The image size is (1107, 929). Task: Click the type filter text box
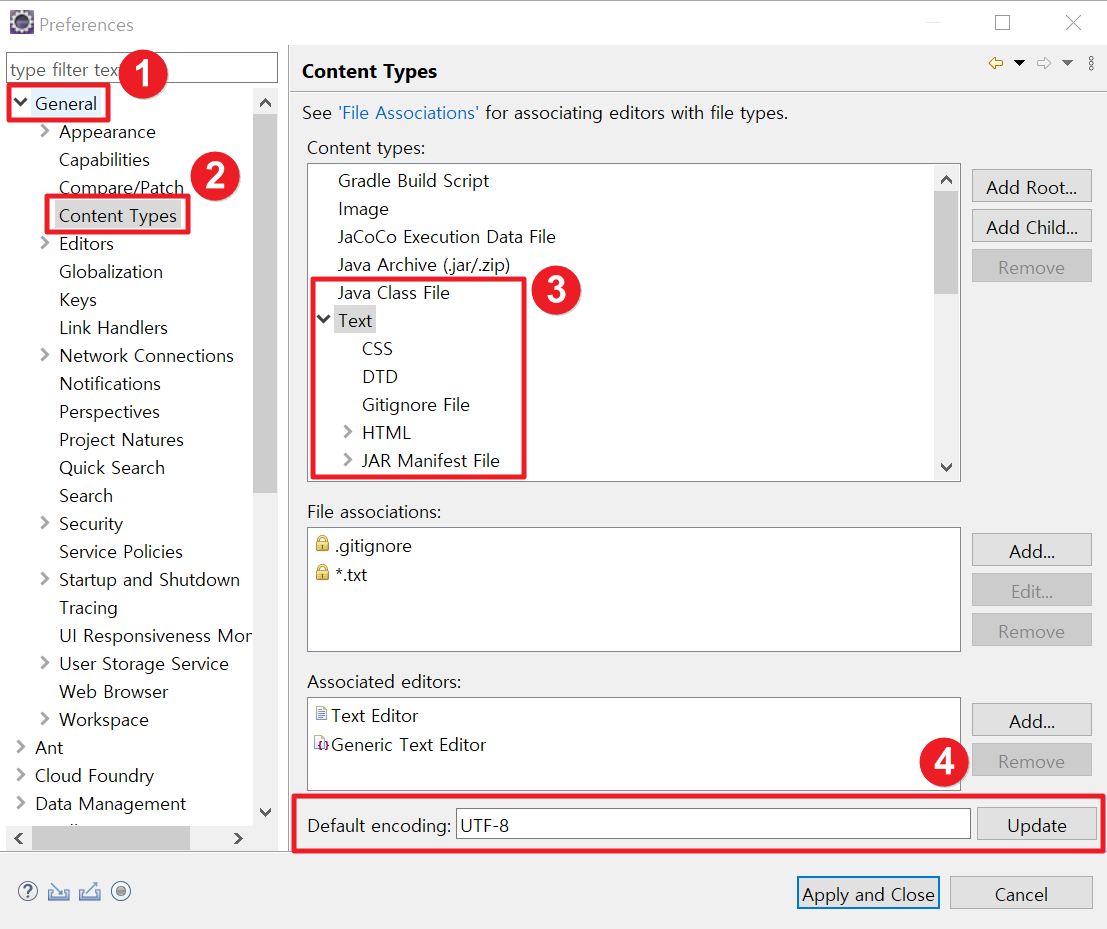click(x=142, y=68)
